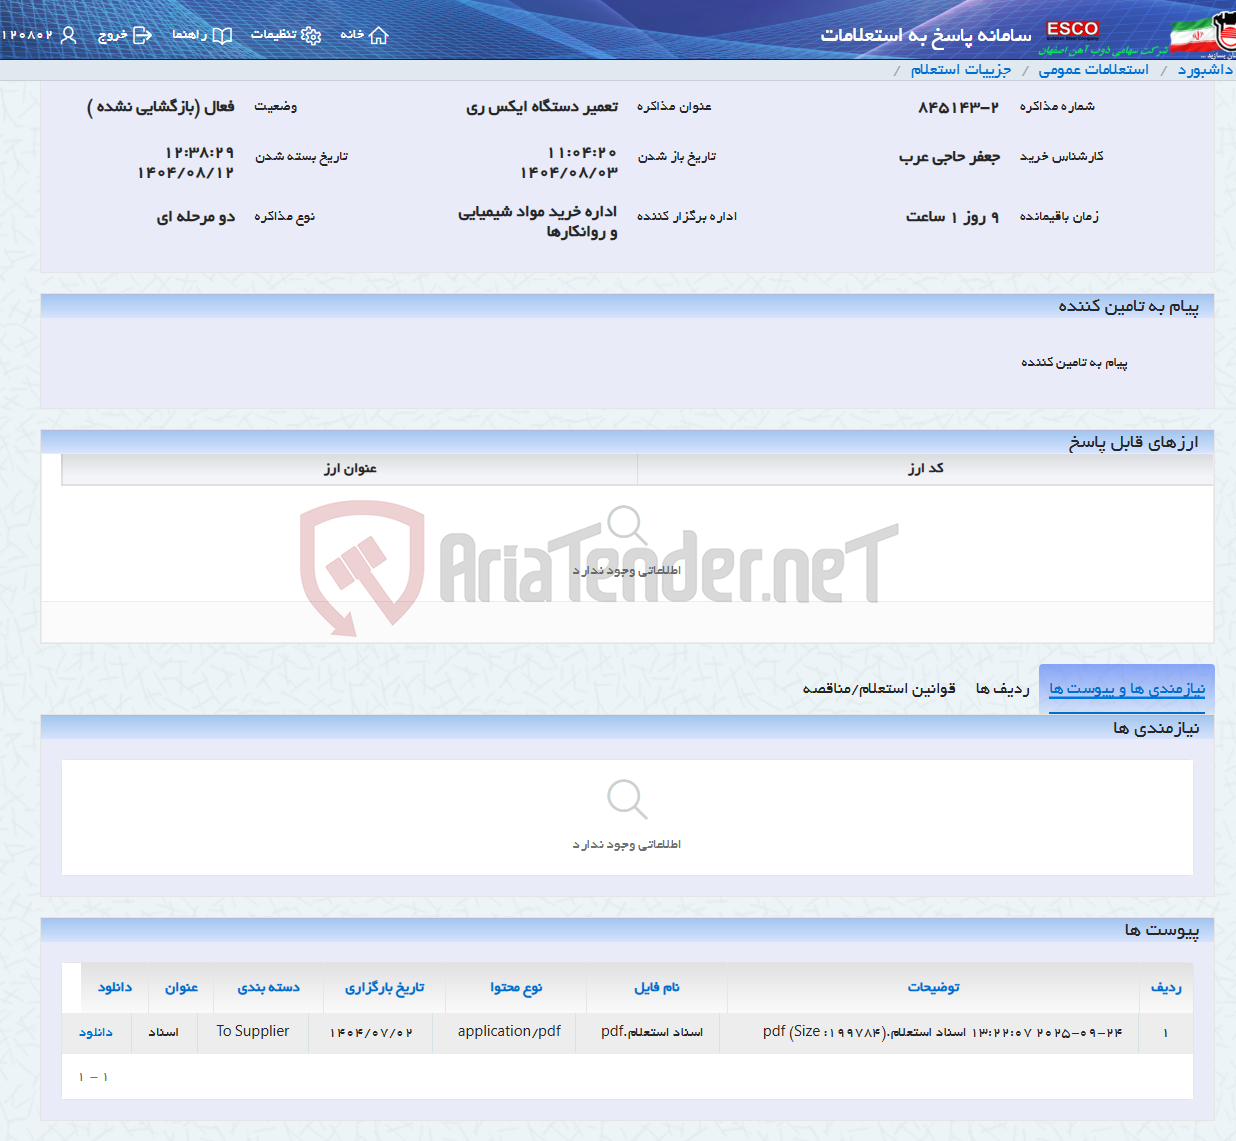Click the ESCO logo
This screenshot has width=1236, height=1141.
pos(1072,29)
